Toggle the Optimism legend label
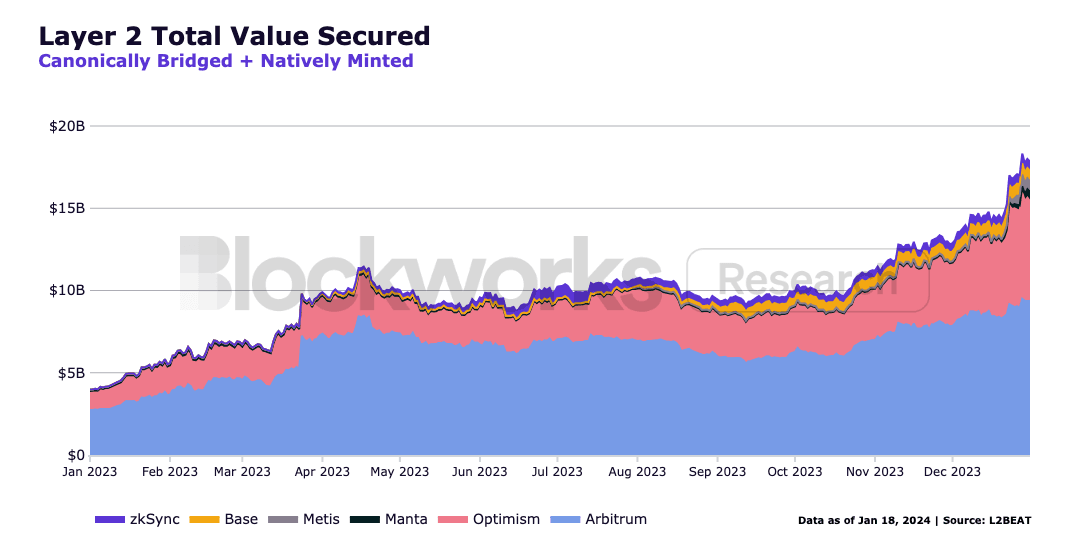 click(506, 519)
